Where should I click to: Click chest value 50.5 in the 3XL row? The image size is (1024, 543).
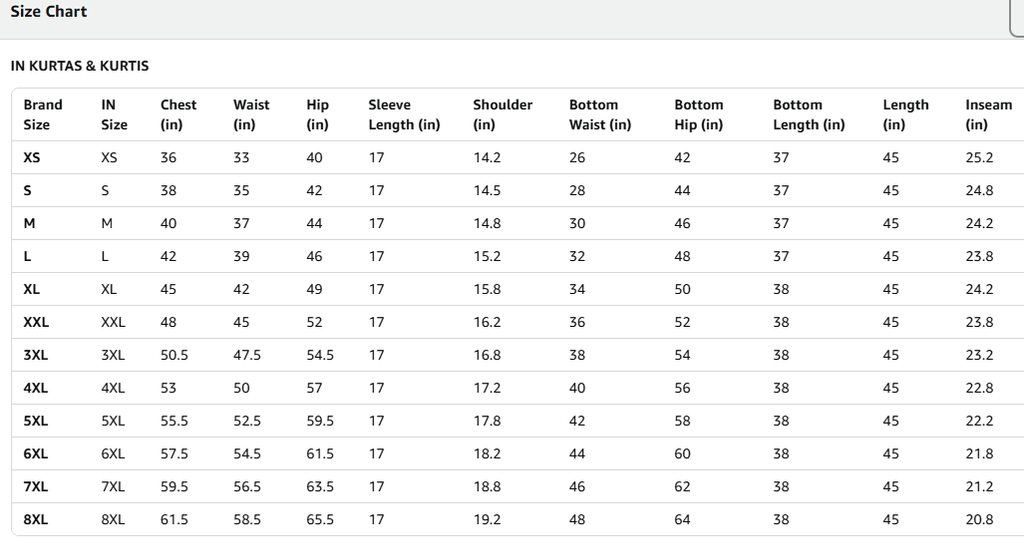[x=174, y=355]
